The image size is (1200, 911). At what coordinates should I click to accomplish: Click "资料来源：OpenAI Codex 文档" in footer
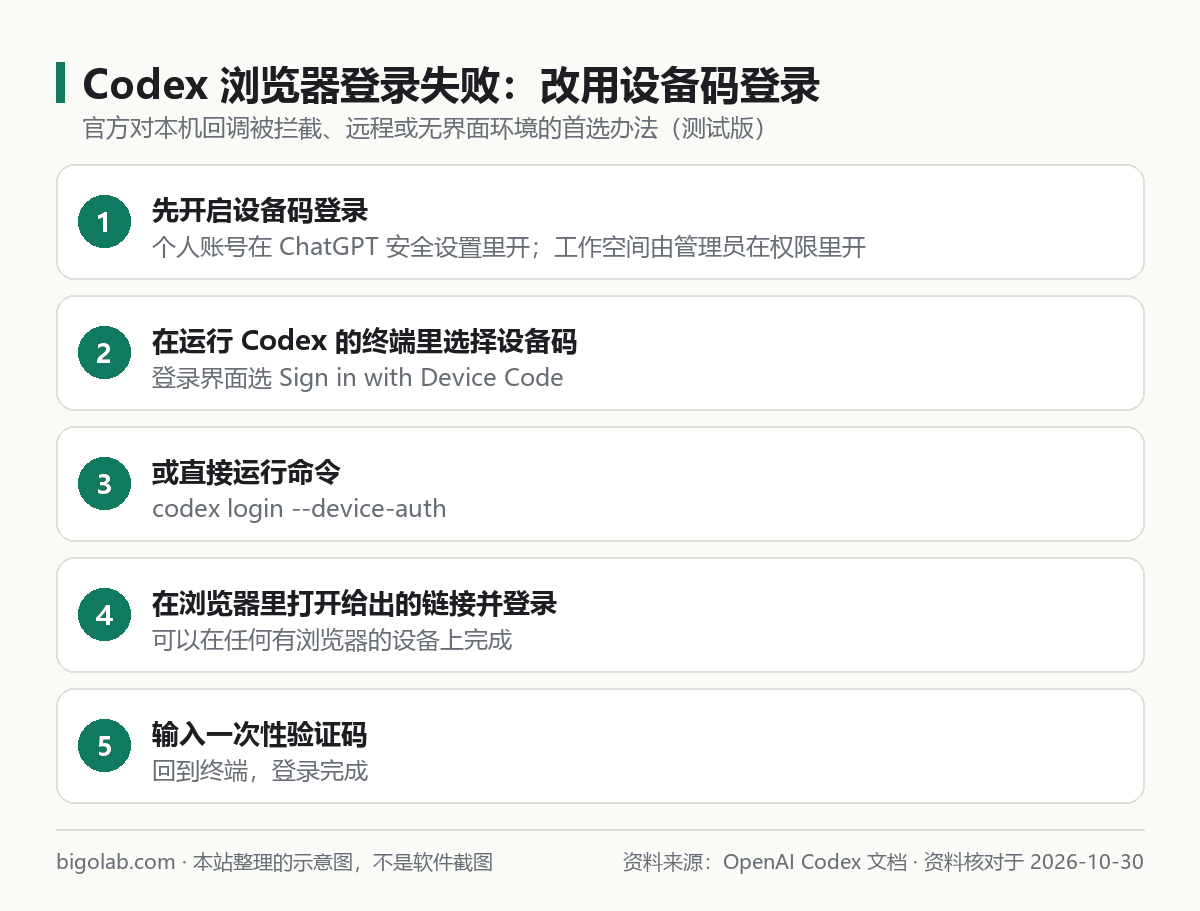pos(764,862)
